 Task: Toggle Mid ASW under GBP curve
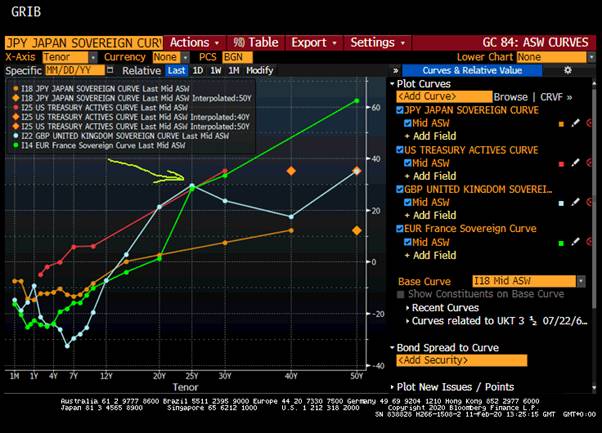coord(408,202)
